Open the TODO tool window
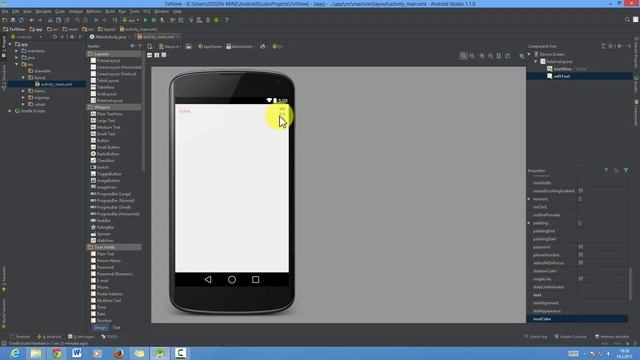 (x=109, y=337)
